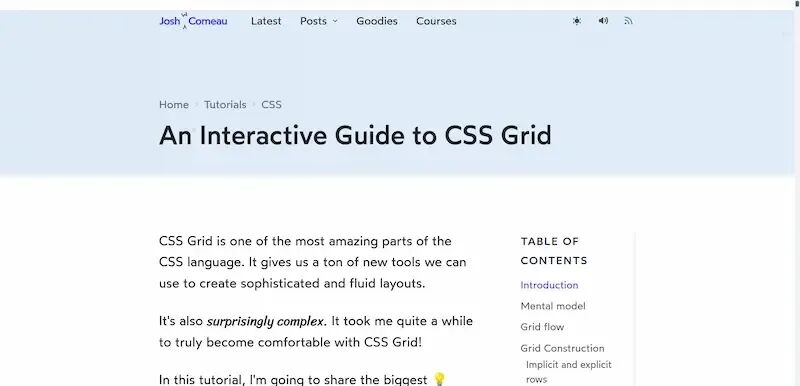800x386 pixels.
Task: Go to Home breadcrumb
Action: pyautogui.click(x=173, y=105)
